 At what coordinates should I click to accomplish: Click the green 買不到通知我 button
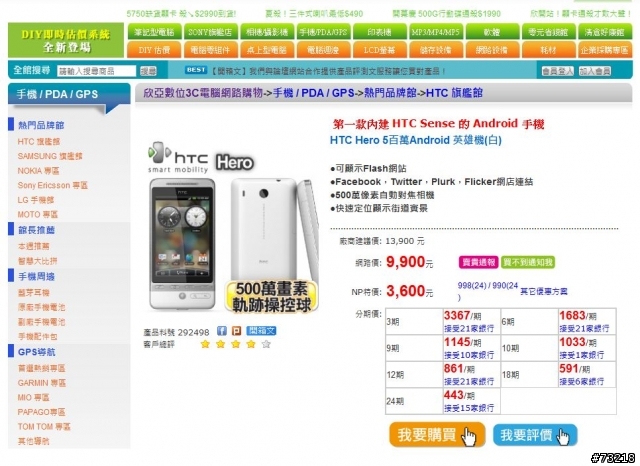pyautogui.click(x=528, y=262)
